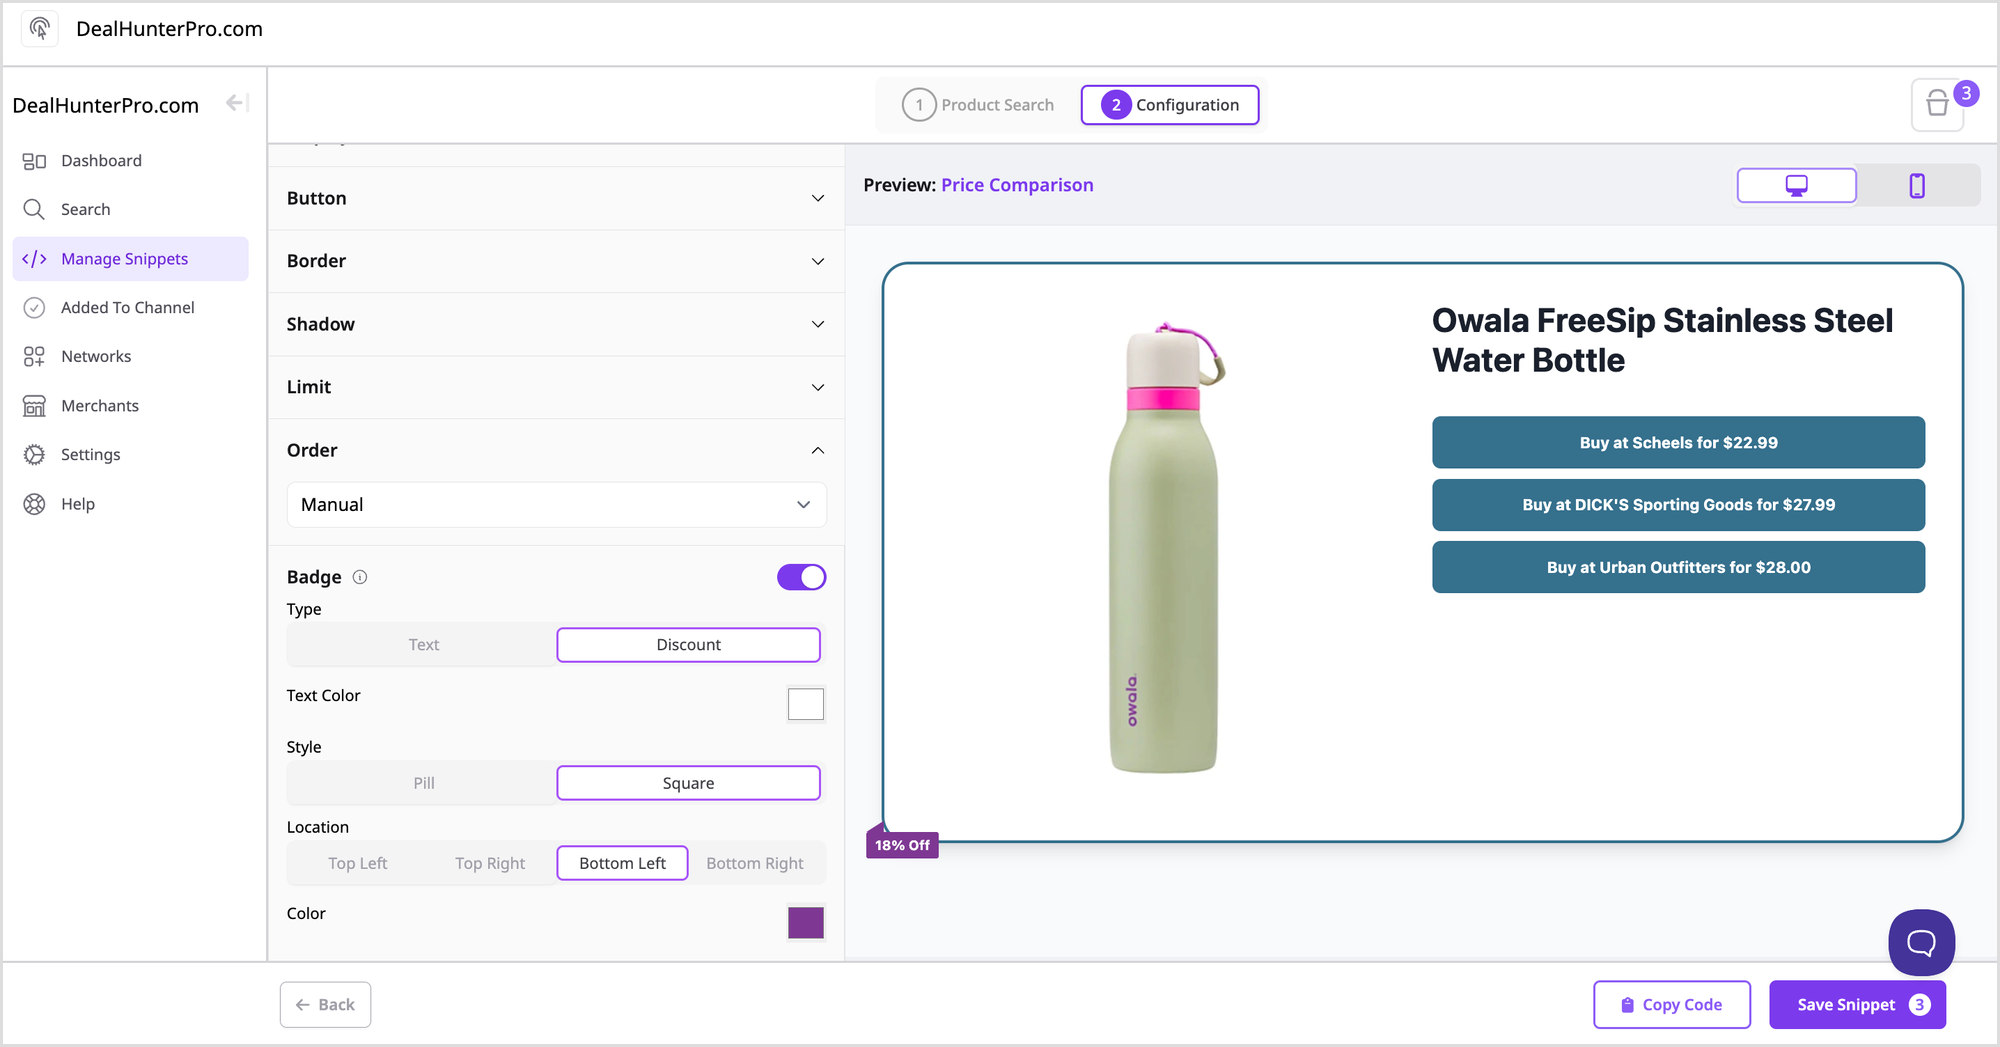Click the DealHunterPro fingerprint logo icon
Screen dimensions: 2000x1047
tap(40, 29)
